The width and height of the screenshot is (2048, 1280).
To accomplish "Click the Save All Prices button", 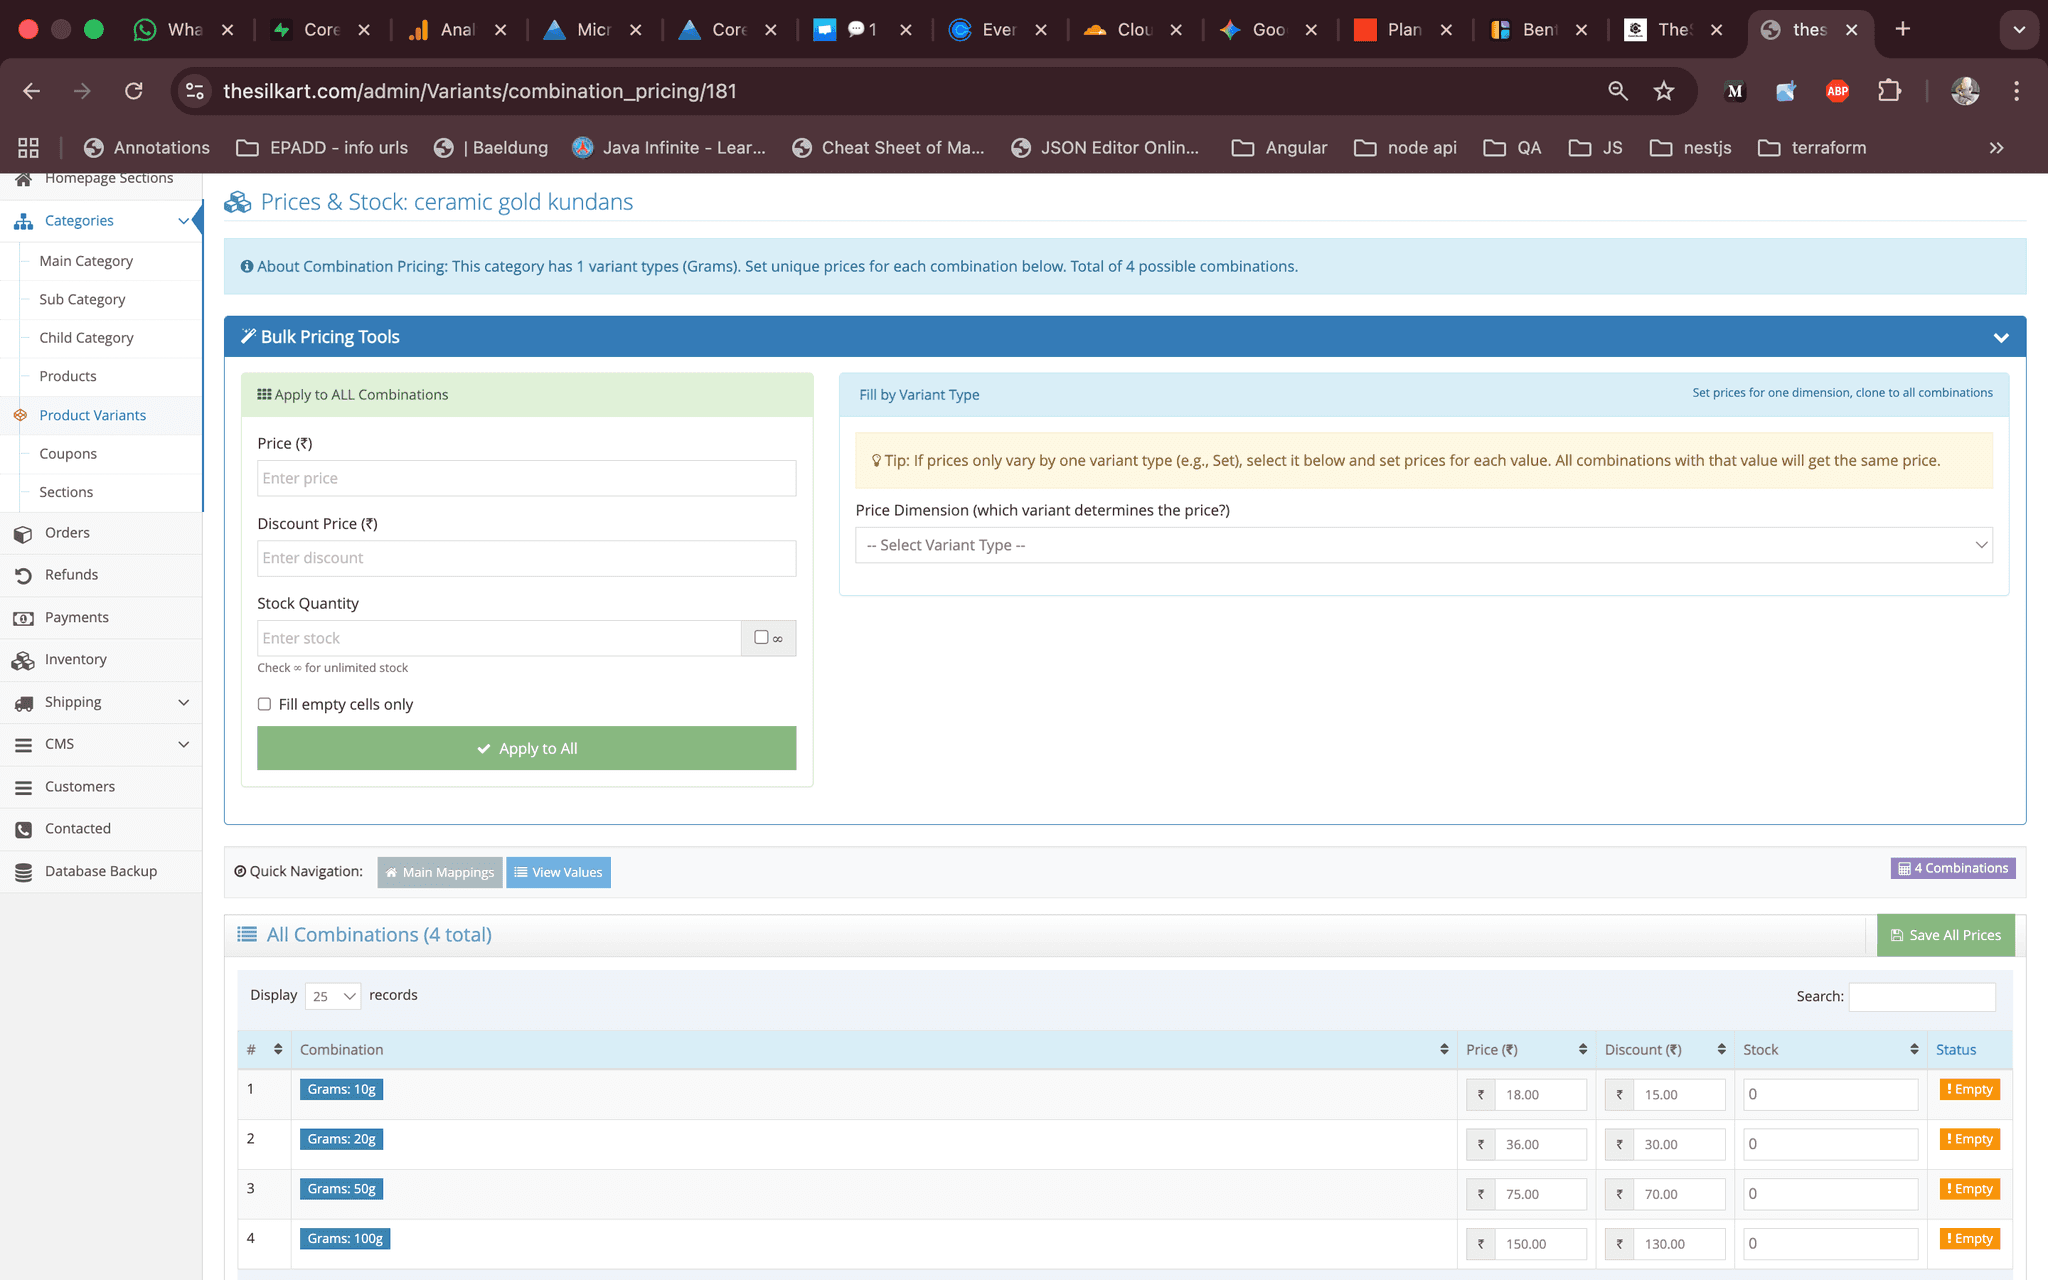I will point(1945,936).
